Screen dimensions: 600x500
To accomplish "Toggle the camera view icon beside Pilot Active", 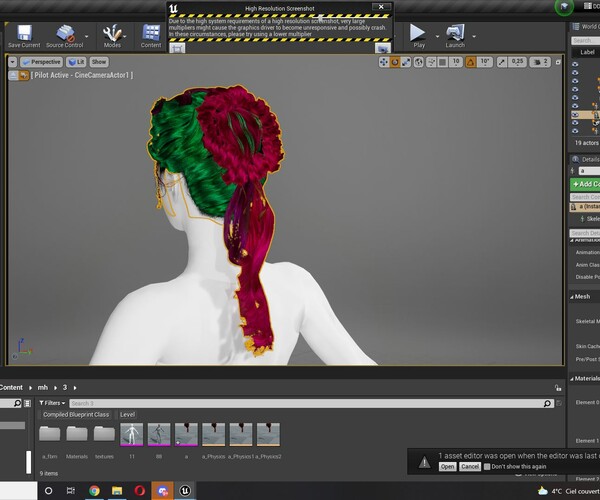I will 24,75.
